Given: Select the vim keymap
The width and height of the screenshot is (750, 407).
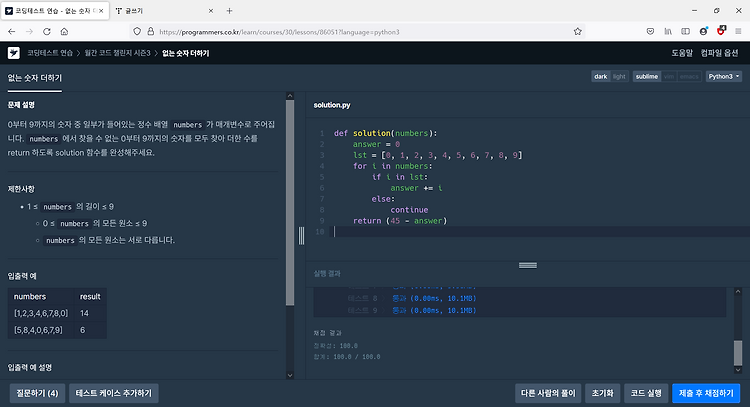Looking at the screenshot, I should (x=669, y=77).
